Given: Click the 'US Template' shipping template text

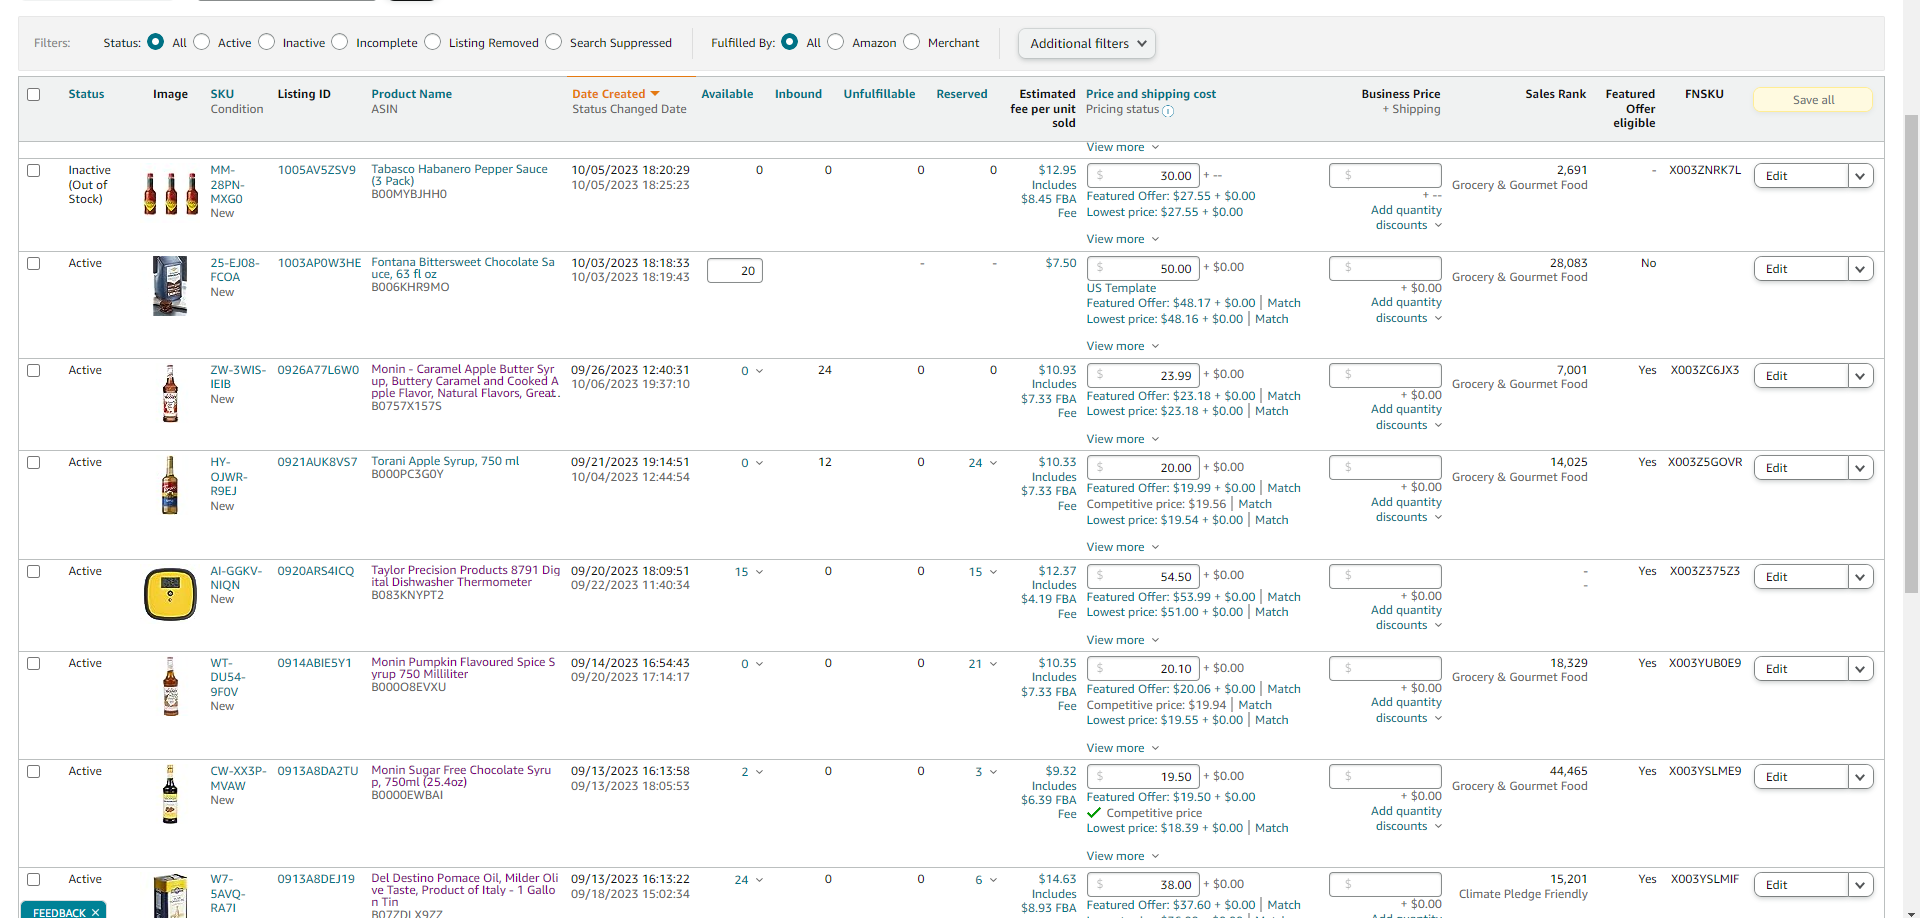Looking at the screenshot, I should coord(1121,288).
